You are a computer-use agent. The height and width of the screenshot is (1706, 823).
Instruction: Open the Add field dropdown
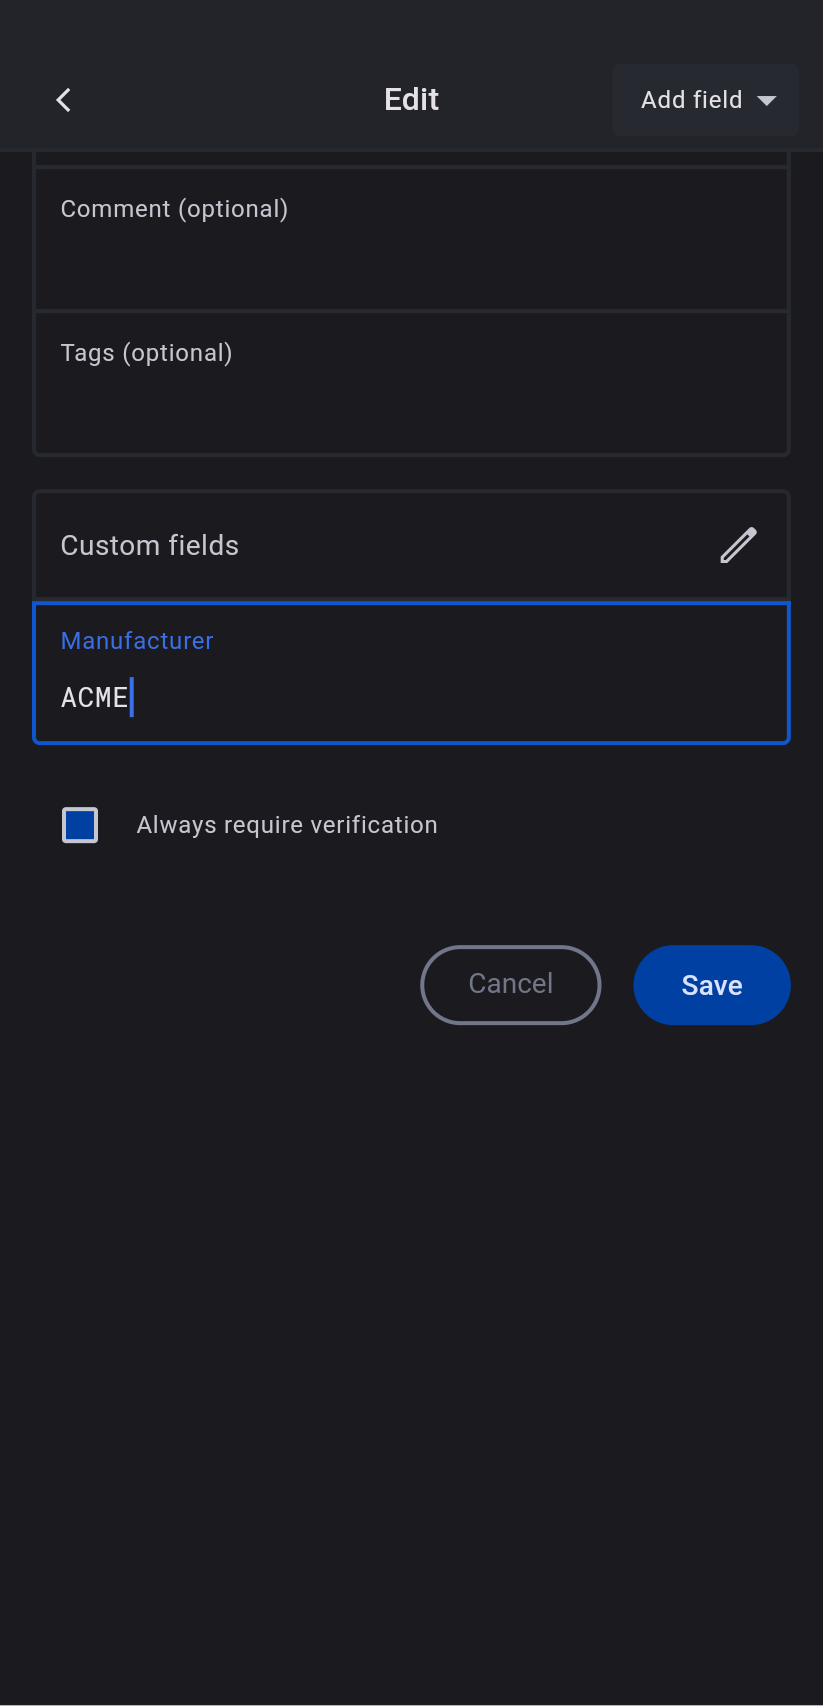tap(705, 100)
